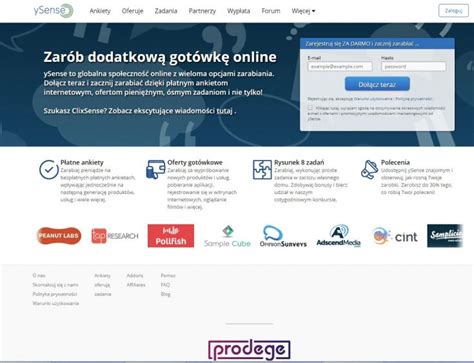Click the Polecenia heading

tap(395, 162)
